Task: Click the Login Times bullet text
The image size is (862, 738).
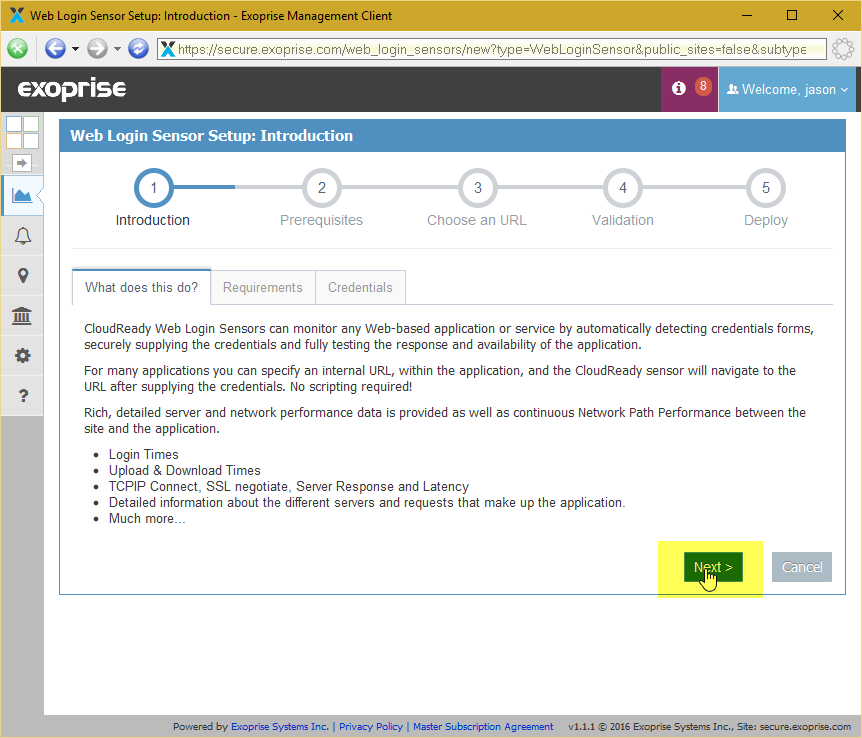Action: (143, 455)
